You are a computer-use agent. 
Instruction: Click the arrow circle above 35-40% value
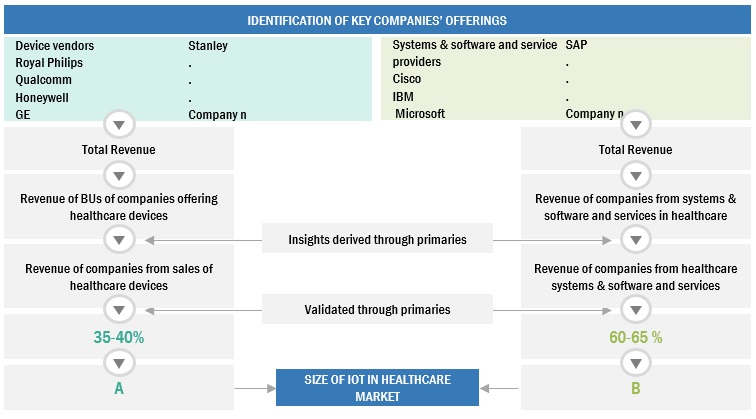(119, 309)
